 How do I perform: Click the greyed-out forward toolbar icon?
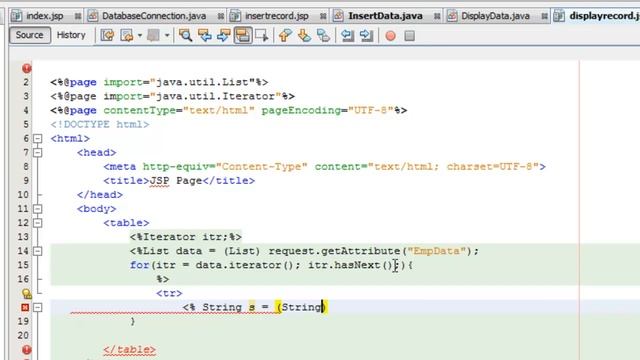click(153, 36)
